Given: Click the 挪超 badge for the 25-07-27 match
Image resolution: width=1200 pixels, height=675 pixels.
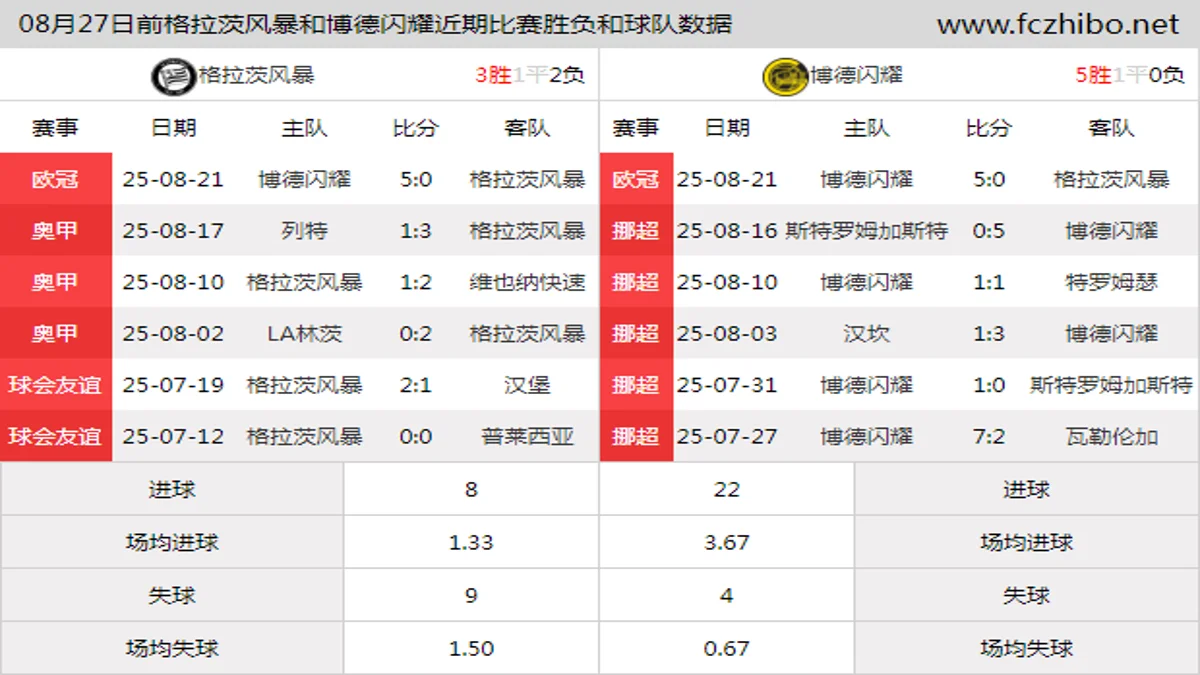Looking at the screenshot, I should (636, 436).
